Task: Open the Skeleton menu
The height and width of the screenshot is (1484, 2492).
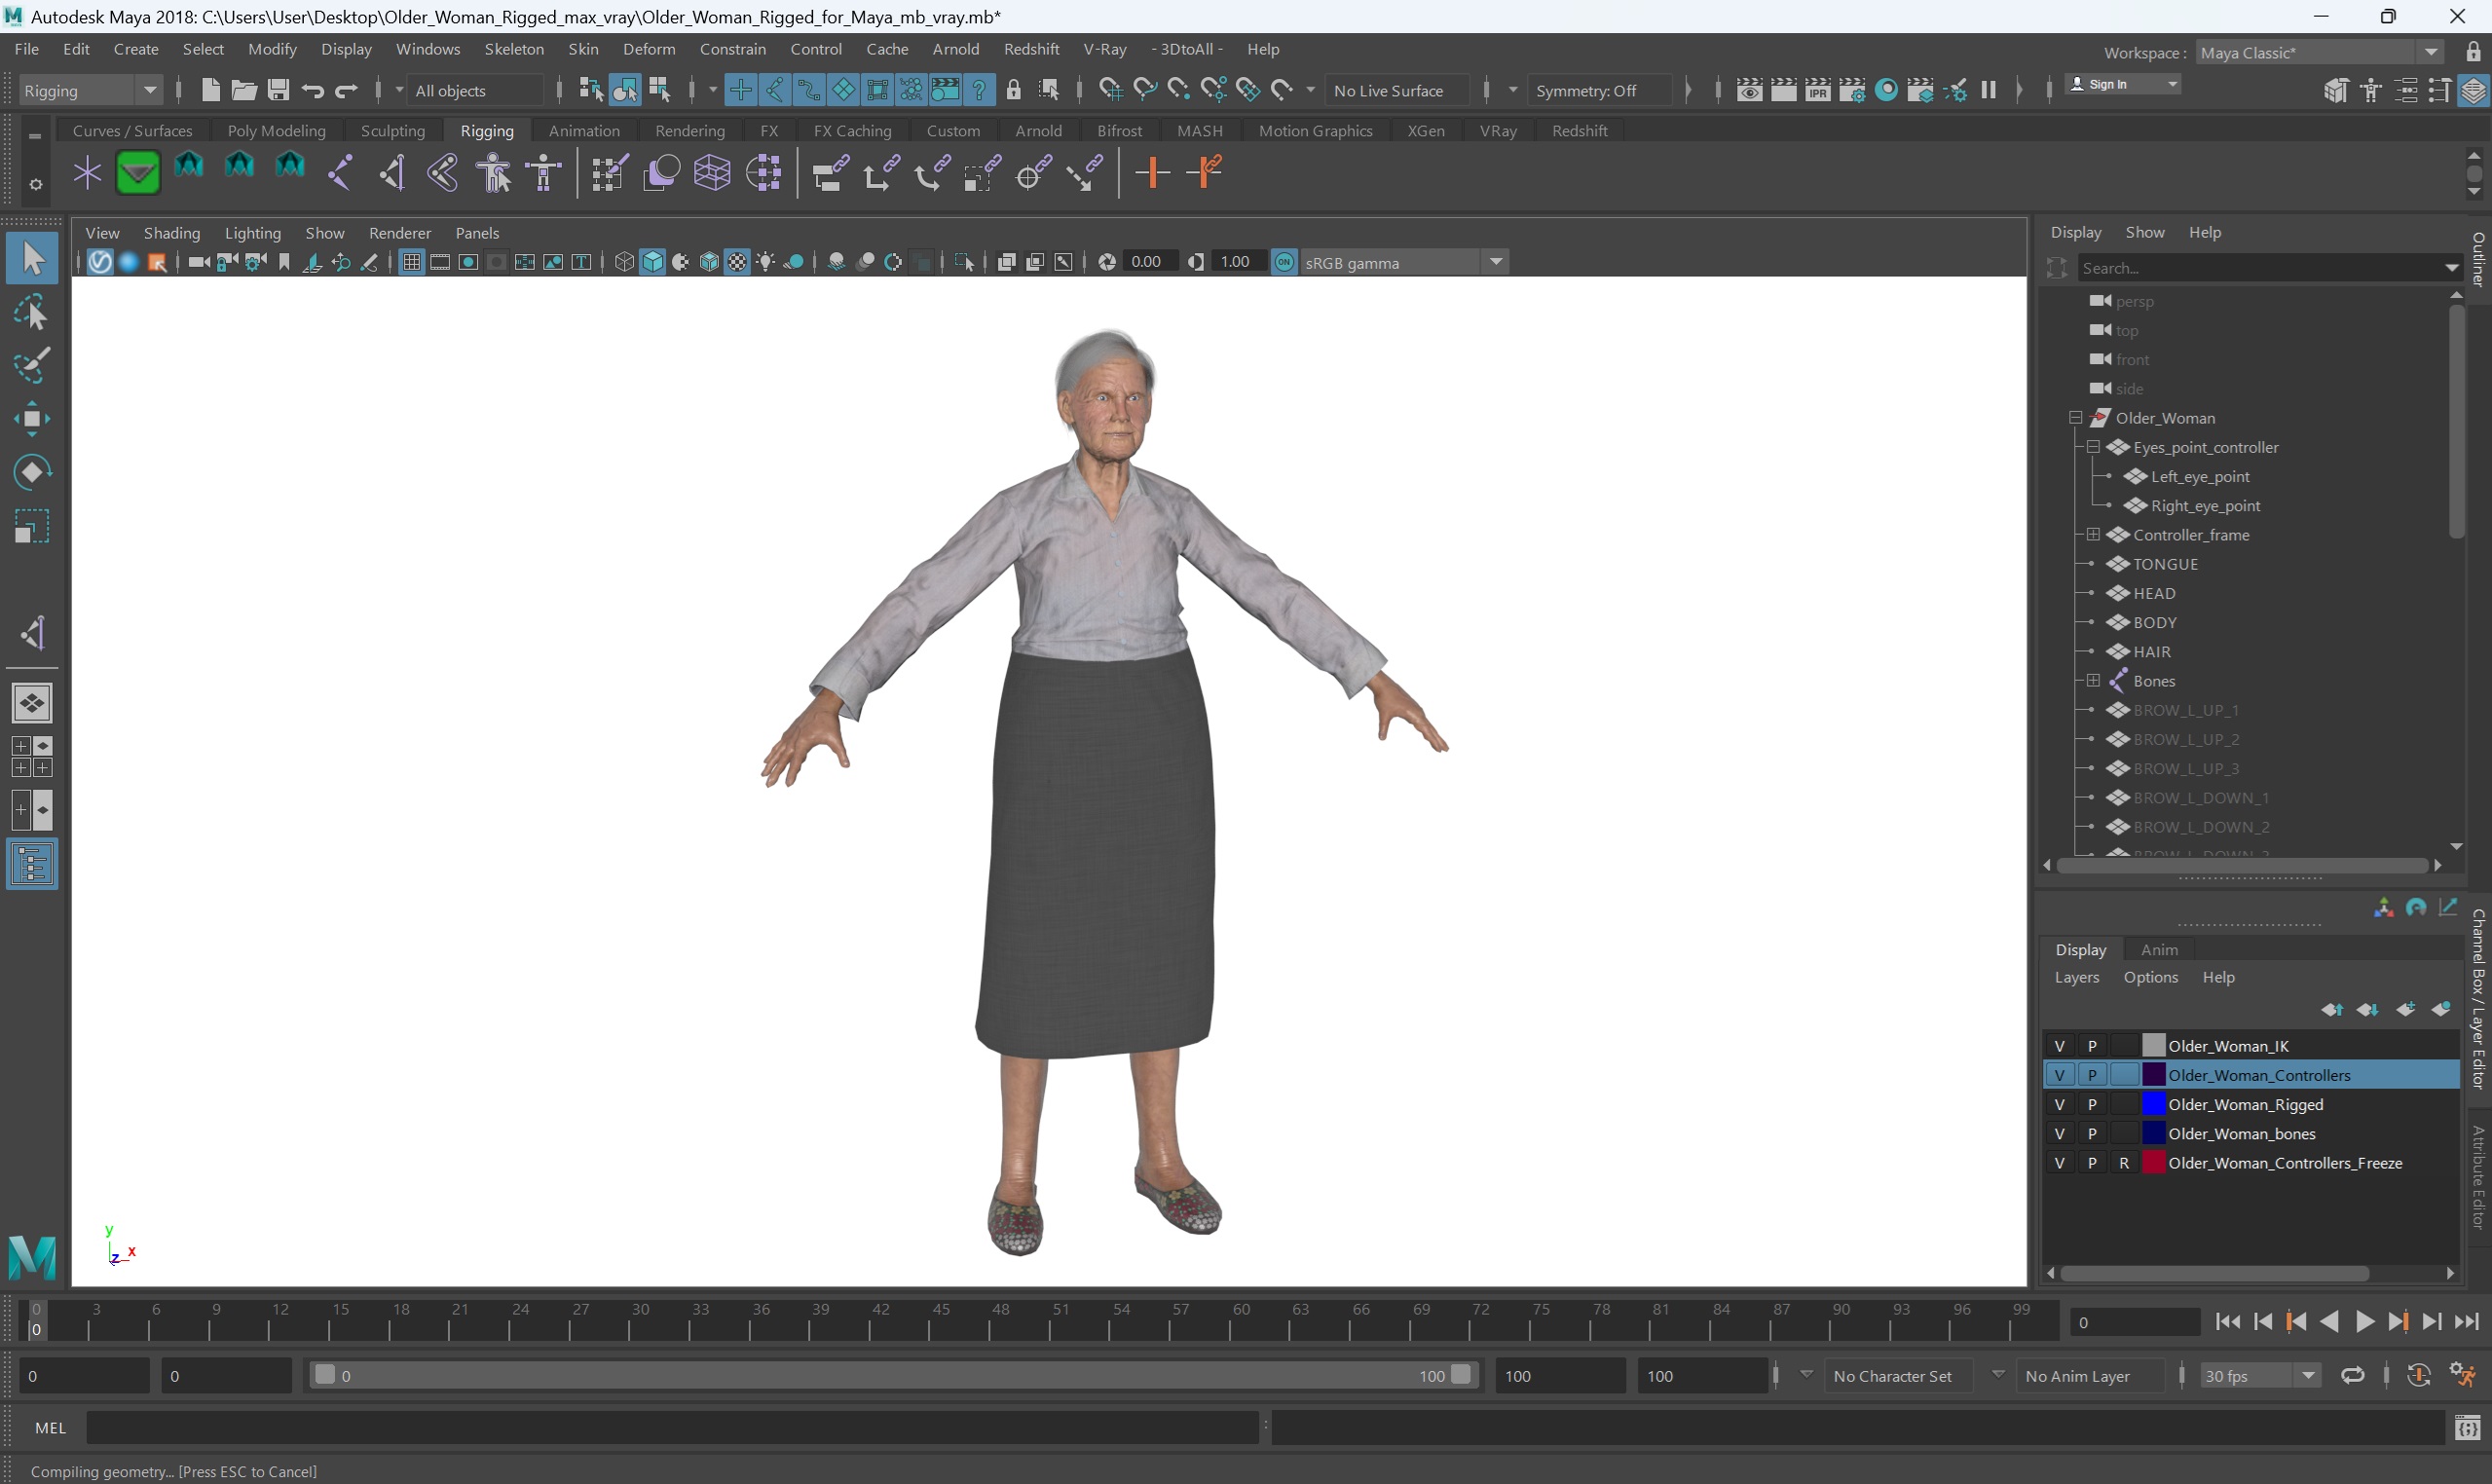Action: (x=514, y=49)
